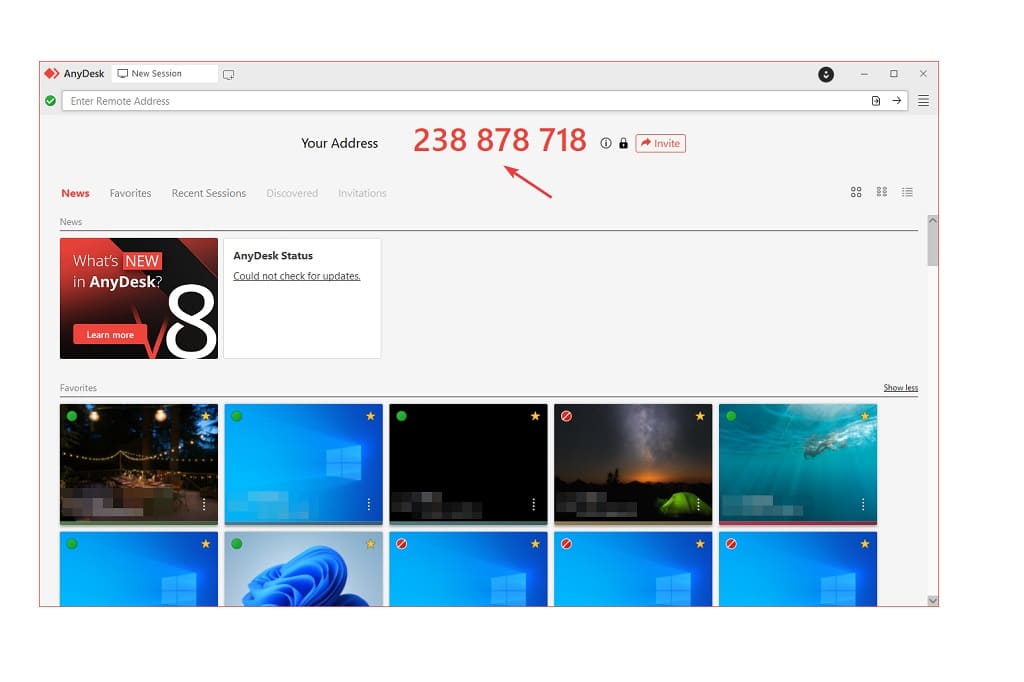Open the round black profile icon menu
This screenshot has height=682, width=1024.
tap(826, 74)
